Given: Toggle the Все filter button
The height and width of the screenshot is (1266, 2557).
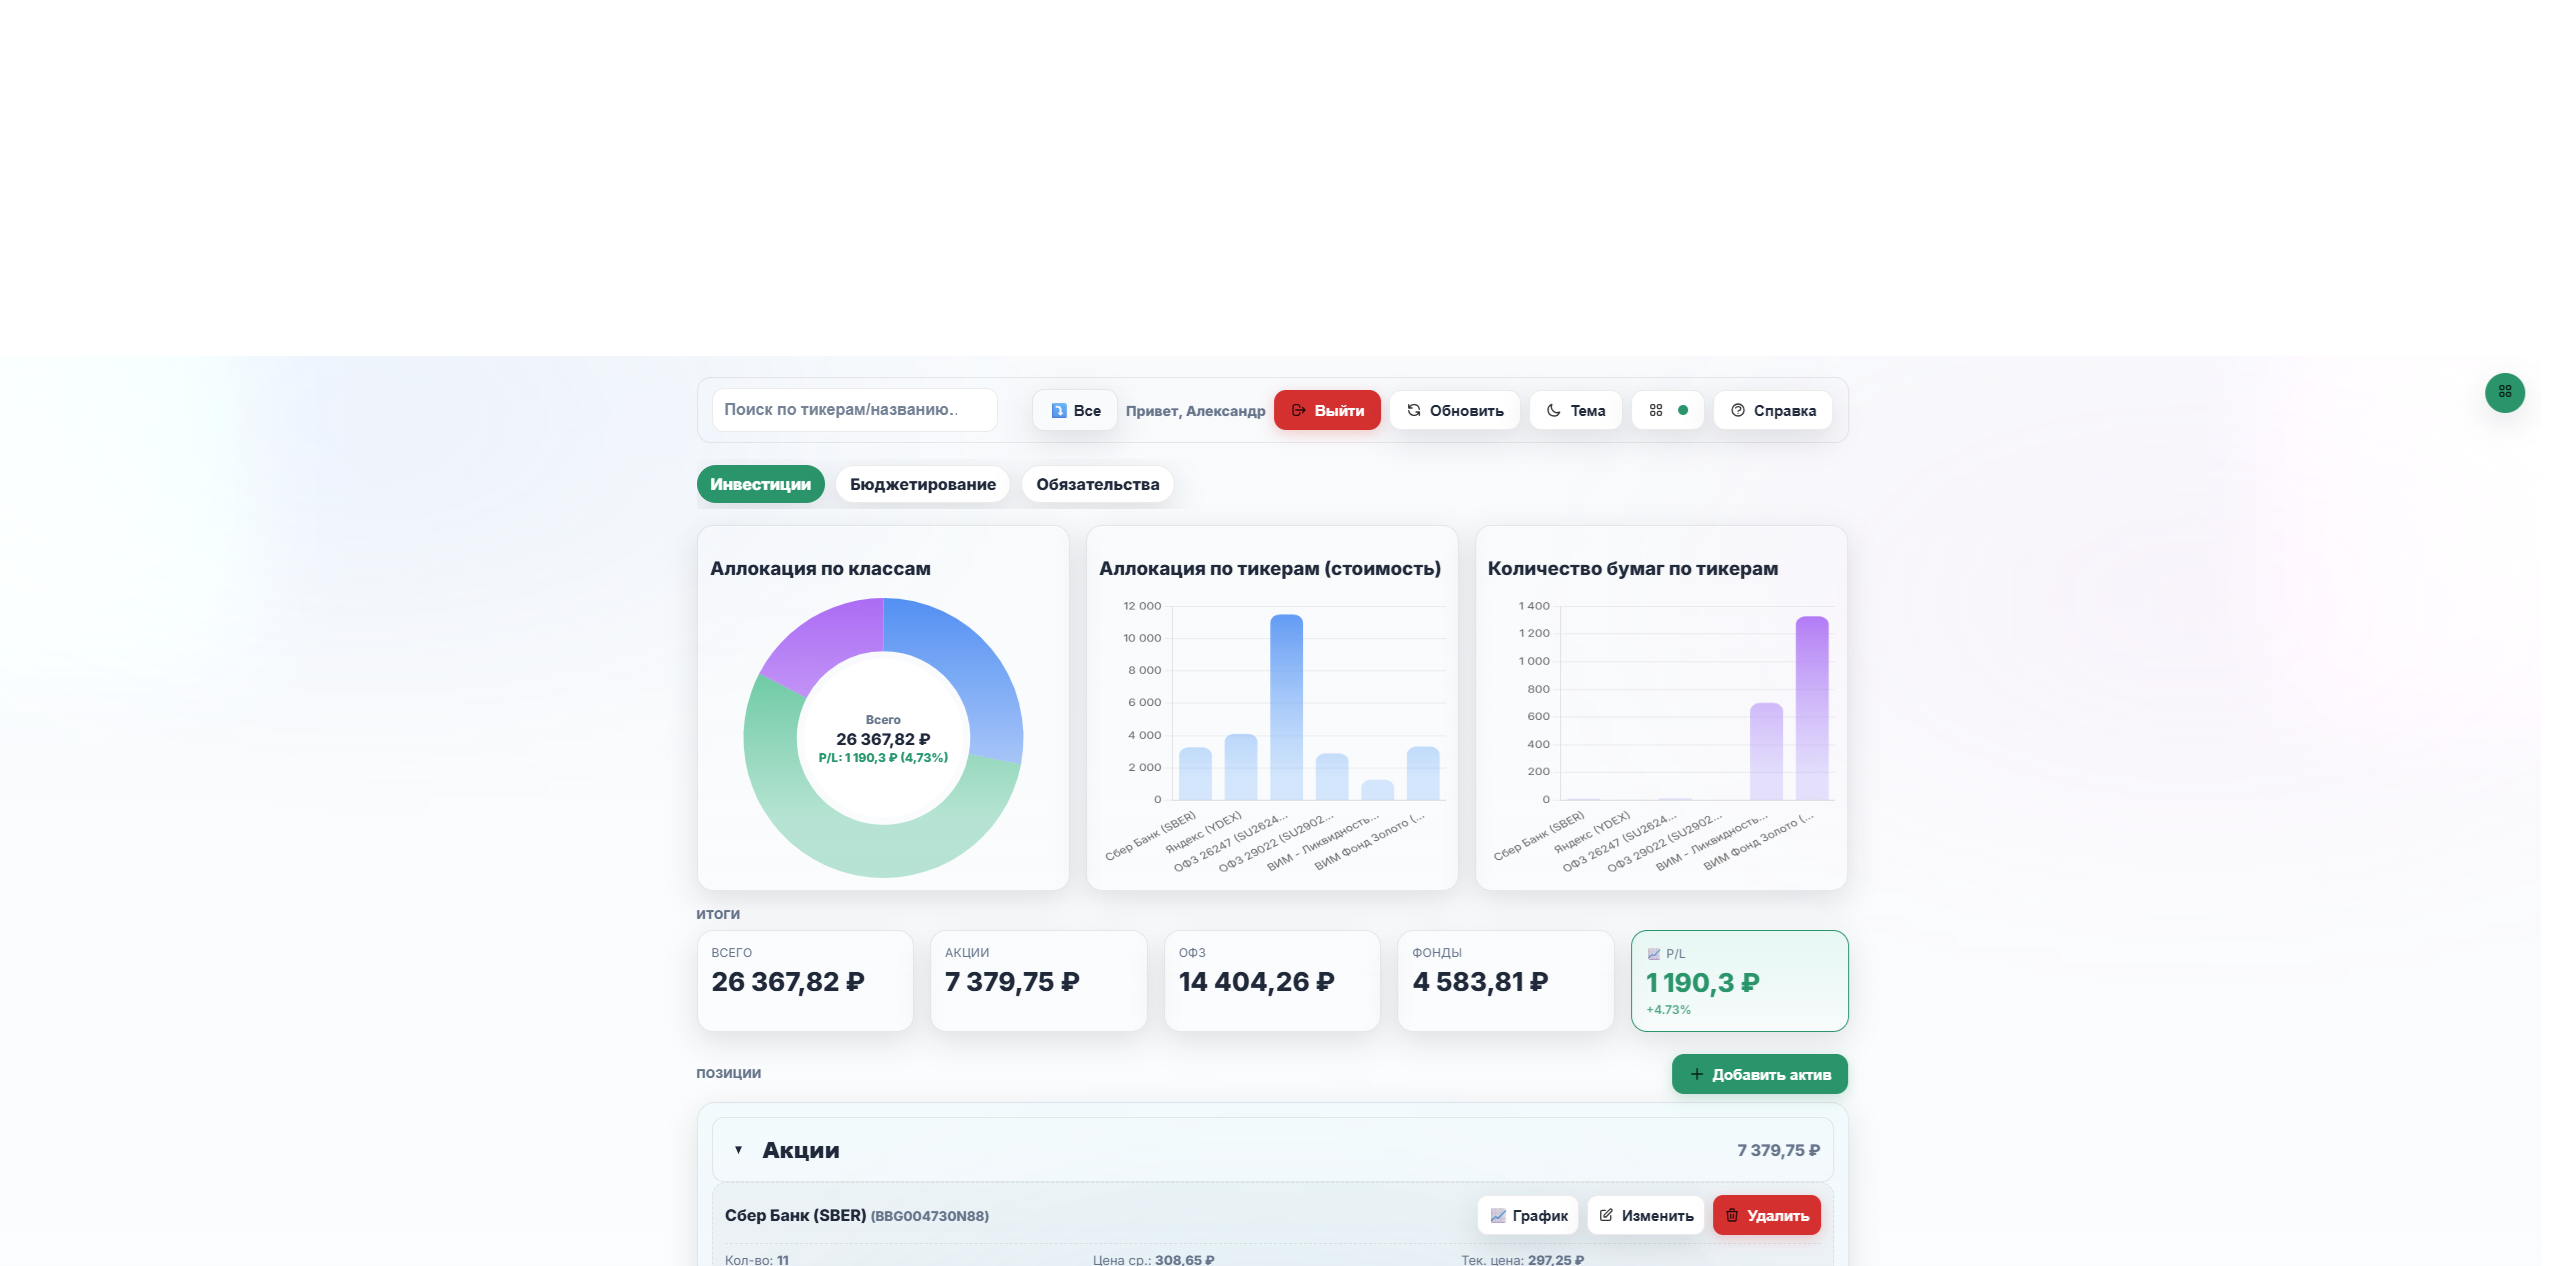Looking at the screenshot, I should 1074,410.
